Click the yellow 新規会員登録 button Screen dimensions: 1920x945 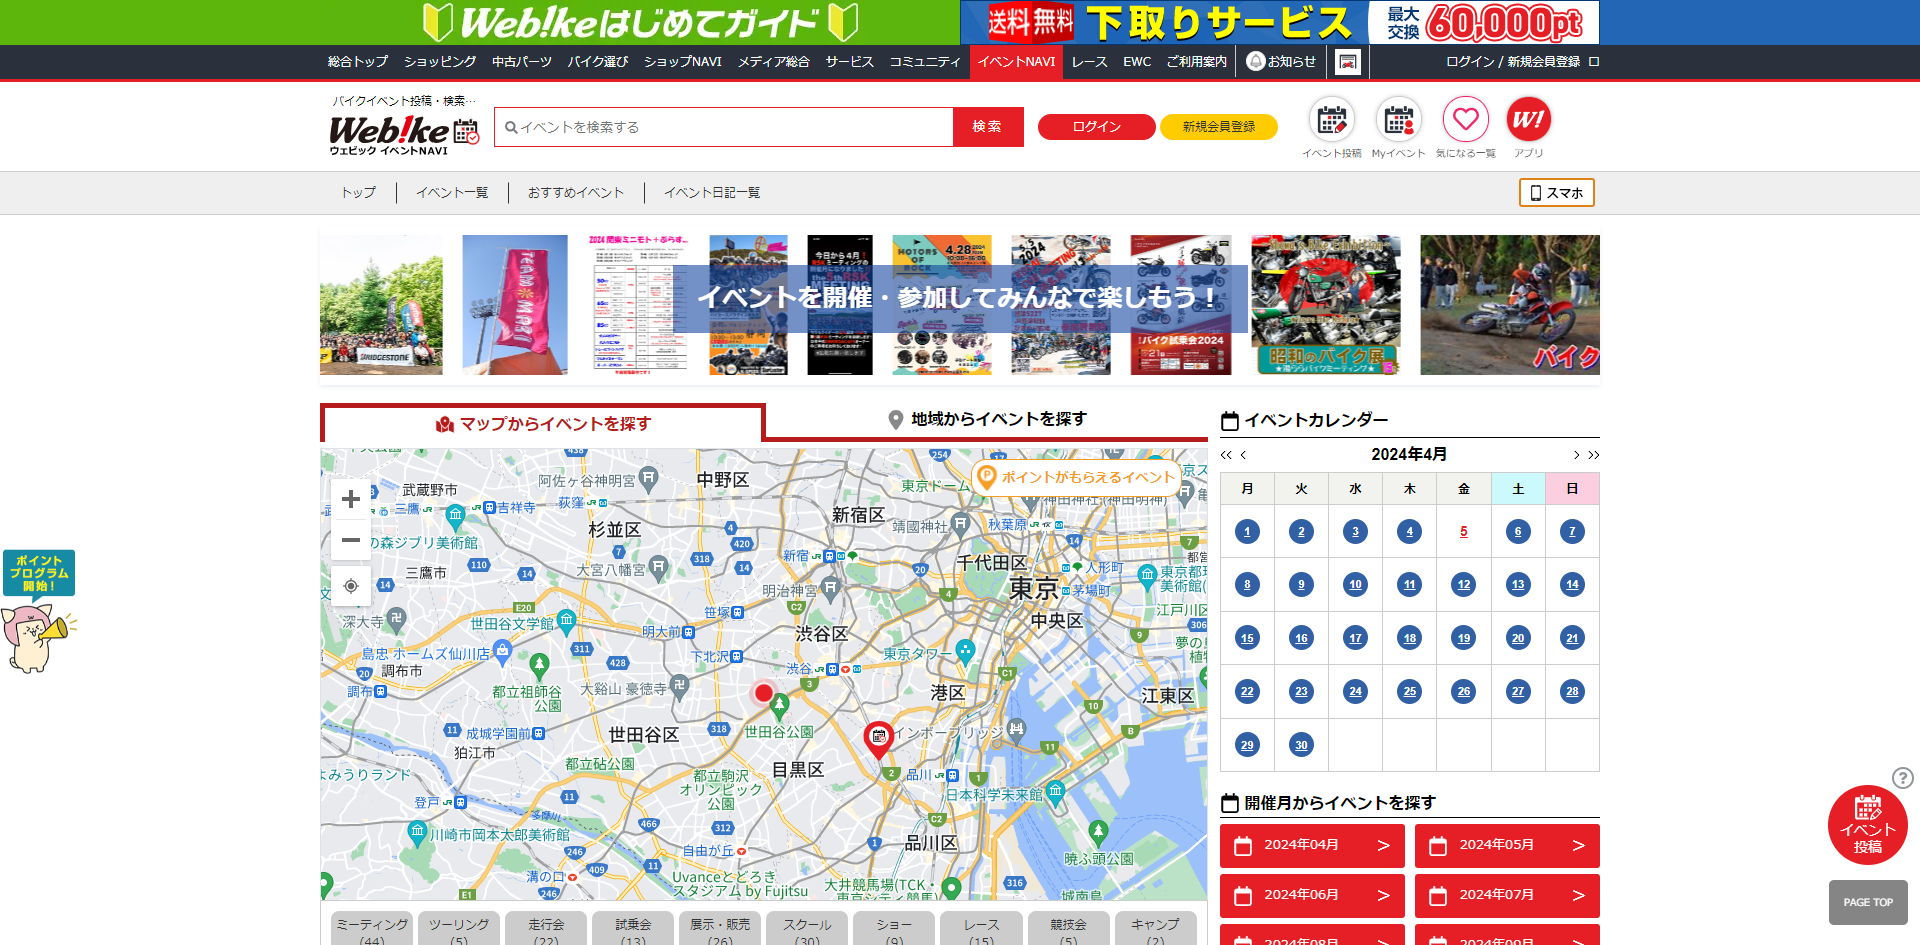pos(1218,127)
